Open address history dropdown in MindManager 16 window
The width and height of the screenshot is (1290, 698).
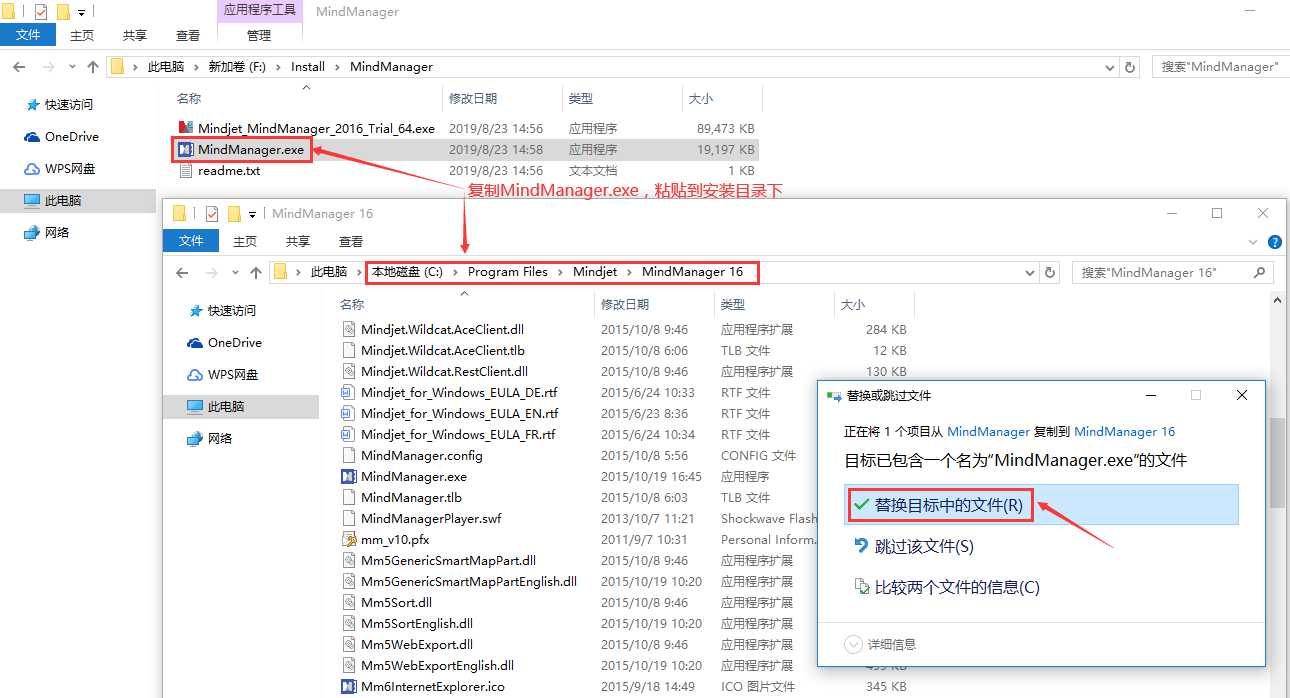tap(1030, 272)
